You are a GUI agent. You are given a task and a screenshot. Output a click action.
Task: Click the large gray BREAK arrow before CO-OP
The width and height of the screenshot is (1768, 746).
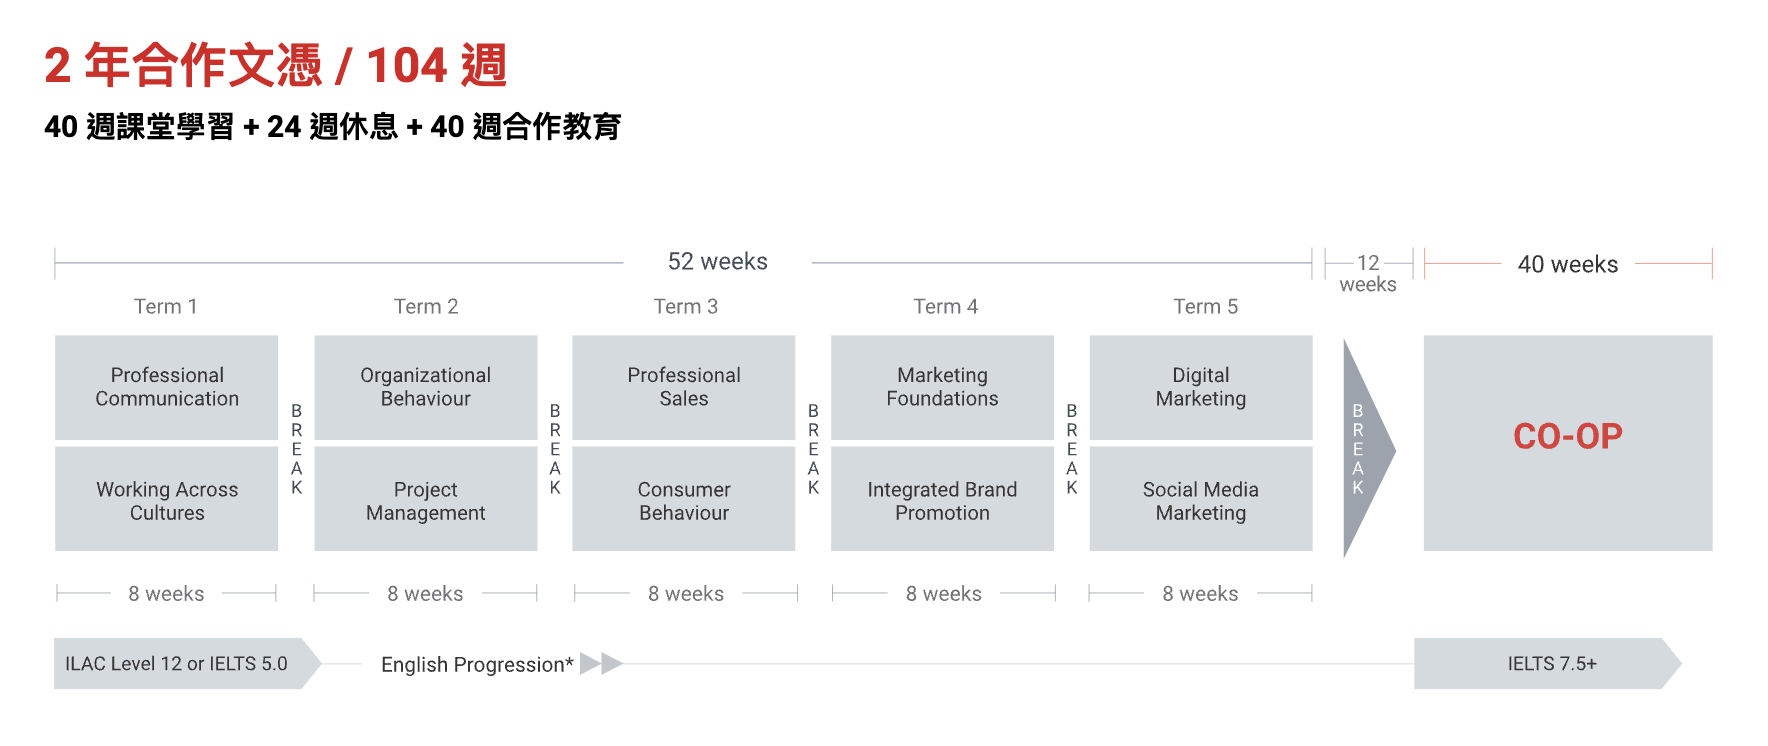pyautogui.click(x=1367, y=449)
